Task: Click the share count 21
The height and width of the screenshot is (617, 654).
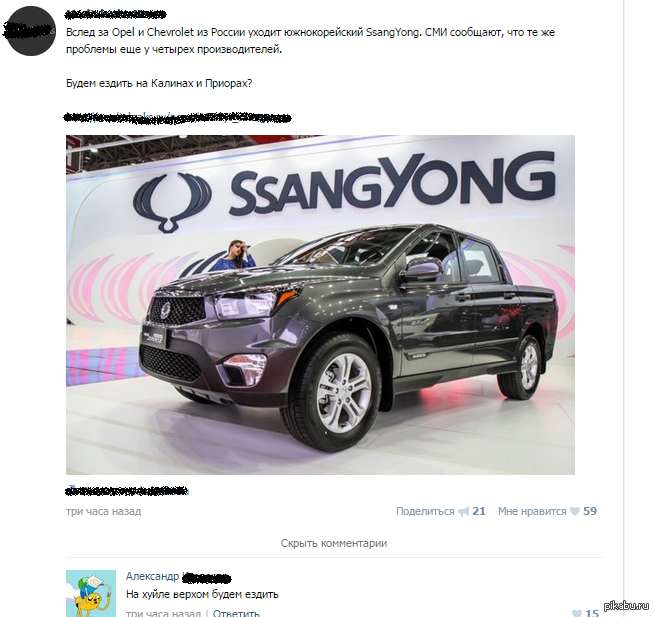Action: (479, 511)
